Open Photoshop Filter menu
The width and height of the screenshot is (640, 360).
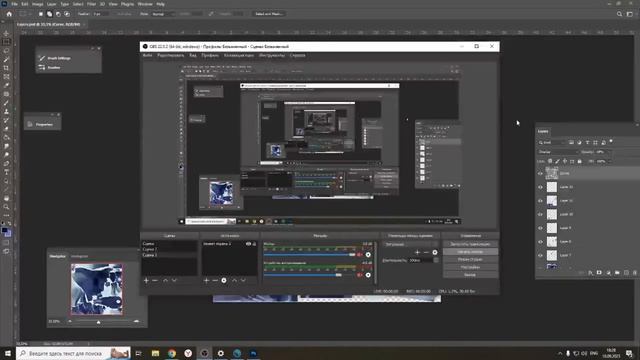click(x=91, y=4)
